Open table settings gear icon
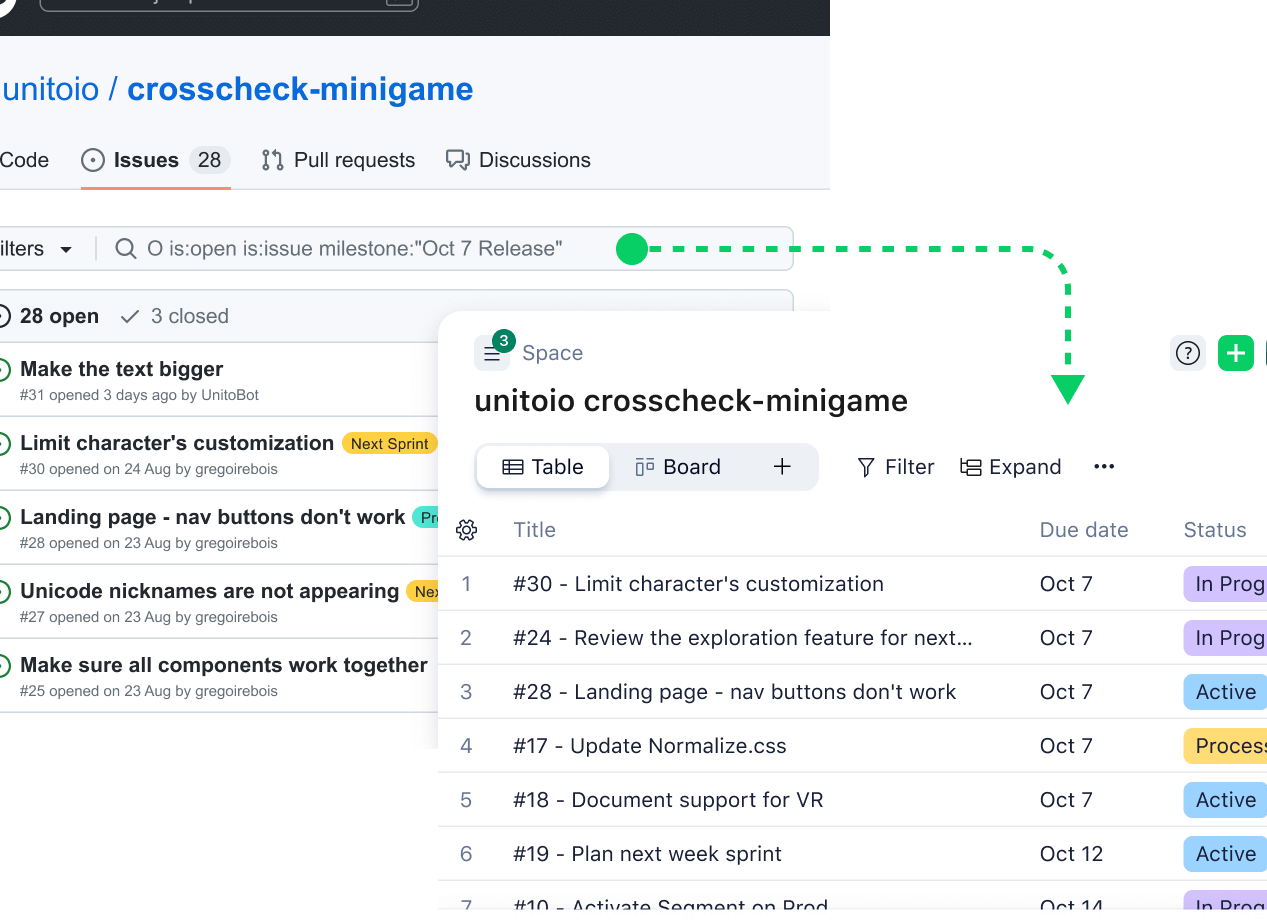This screenshot has width=1267, height=921. tap(466, 530)
